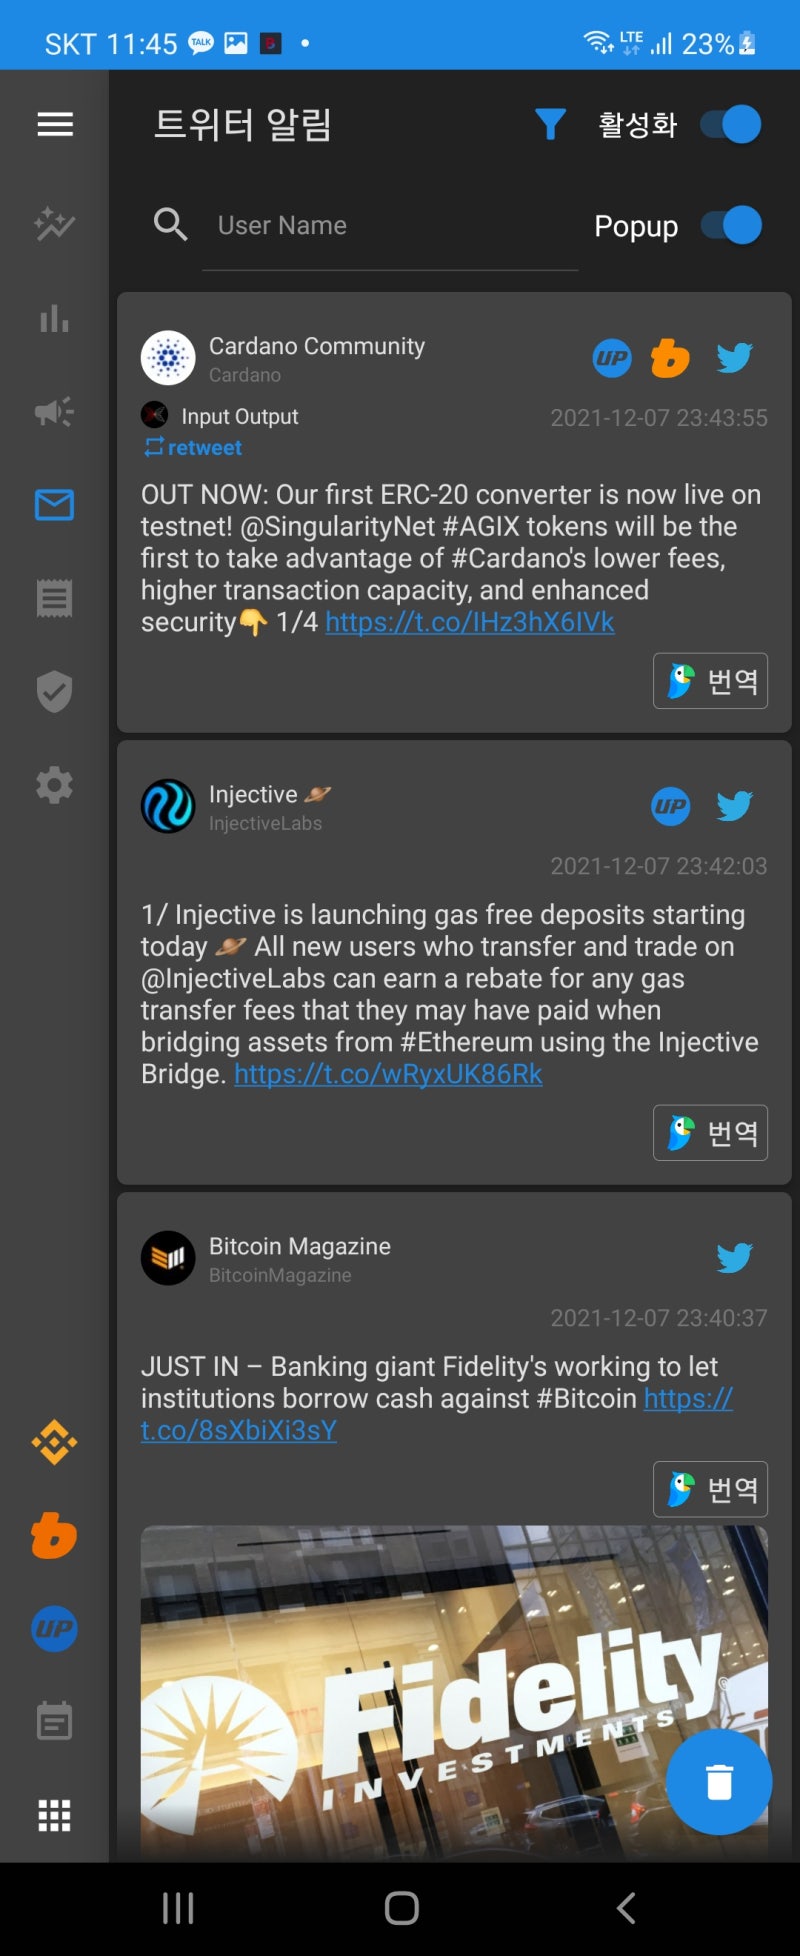
Task: Open the grid apps sidebar icon
Action: click(55, 1815)
